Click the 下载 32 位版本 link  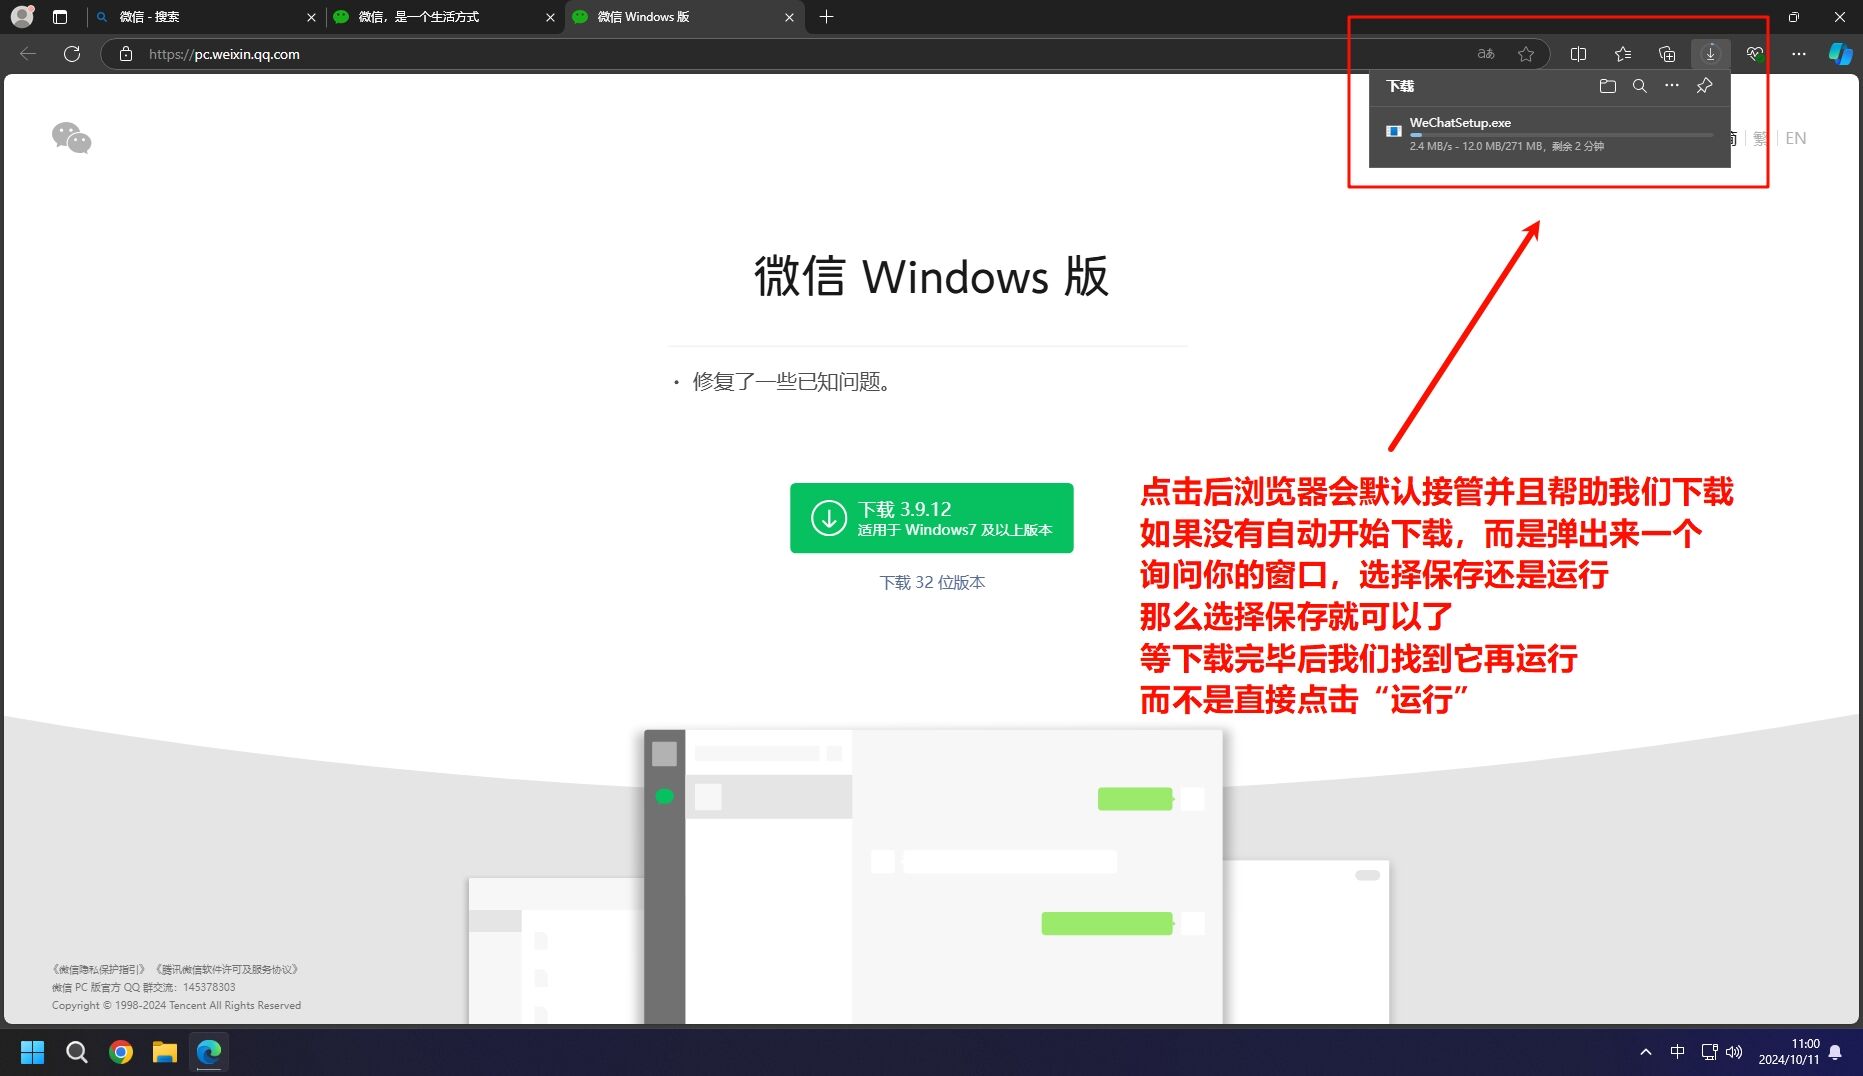pyautogui.click(x=931, y=582)
